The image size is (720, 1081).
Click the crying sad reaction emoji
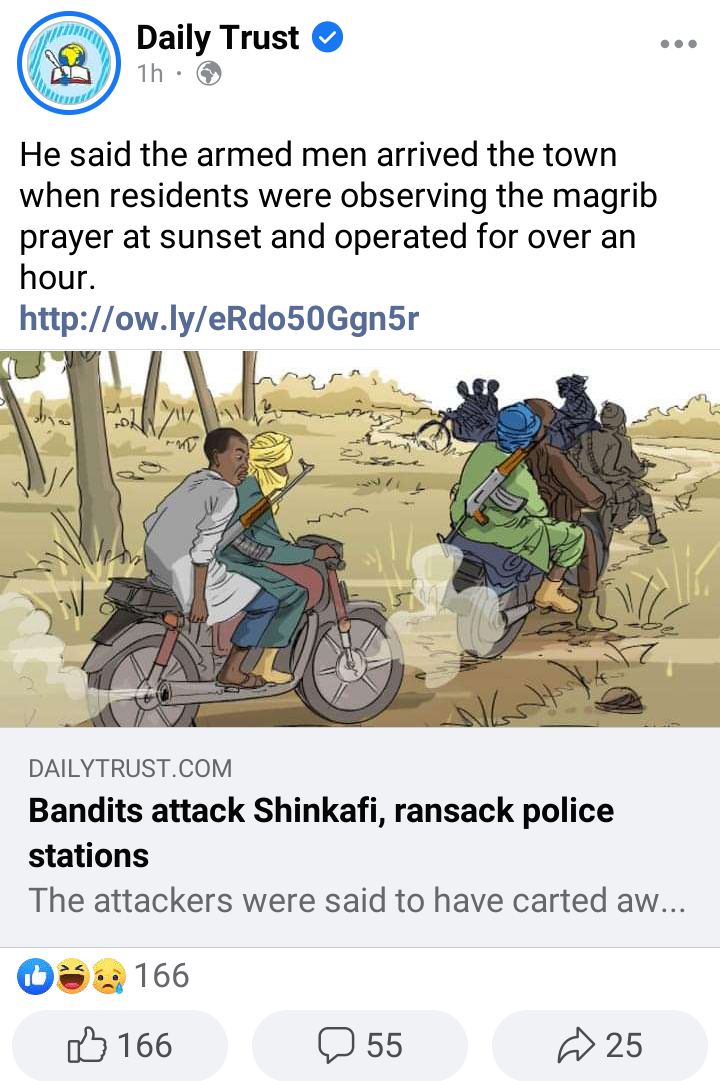[108, 976]
